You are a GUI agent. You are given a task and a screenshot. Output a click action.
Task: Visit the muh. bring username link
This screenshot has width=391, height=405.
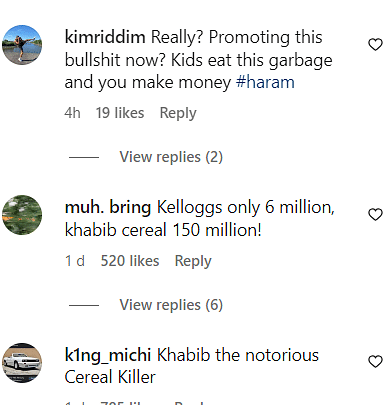point(108,207)
